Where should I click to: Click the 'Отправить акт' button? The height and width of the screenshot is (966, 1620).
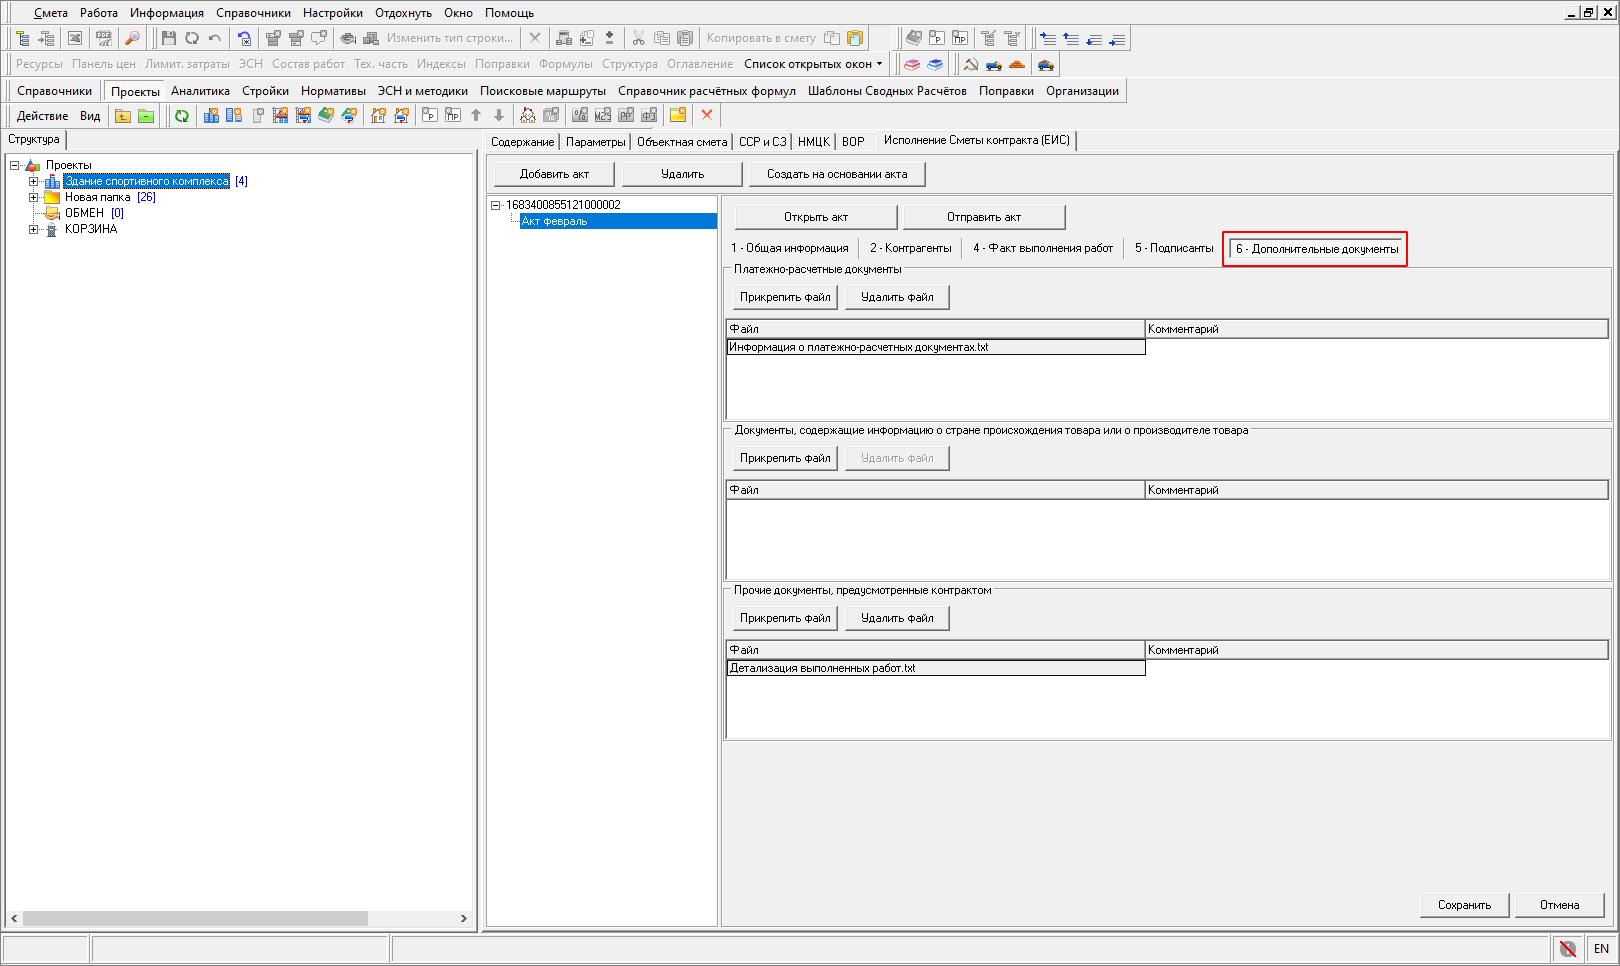[984, 217]
